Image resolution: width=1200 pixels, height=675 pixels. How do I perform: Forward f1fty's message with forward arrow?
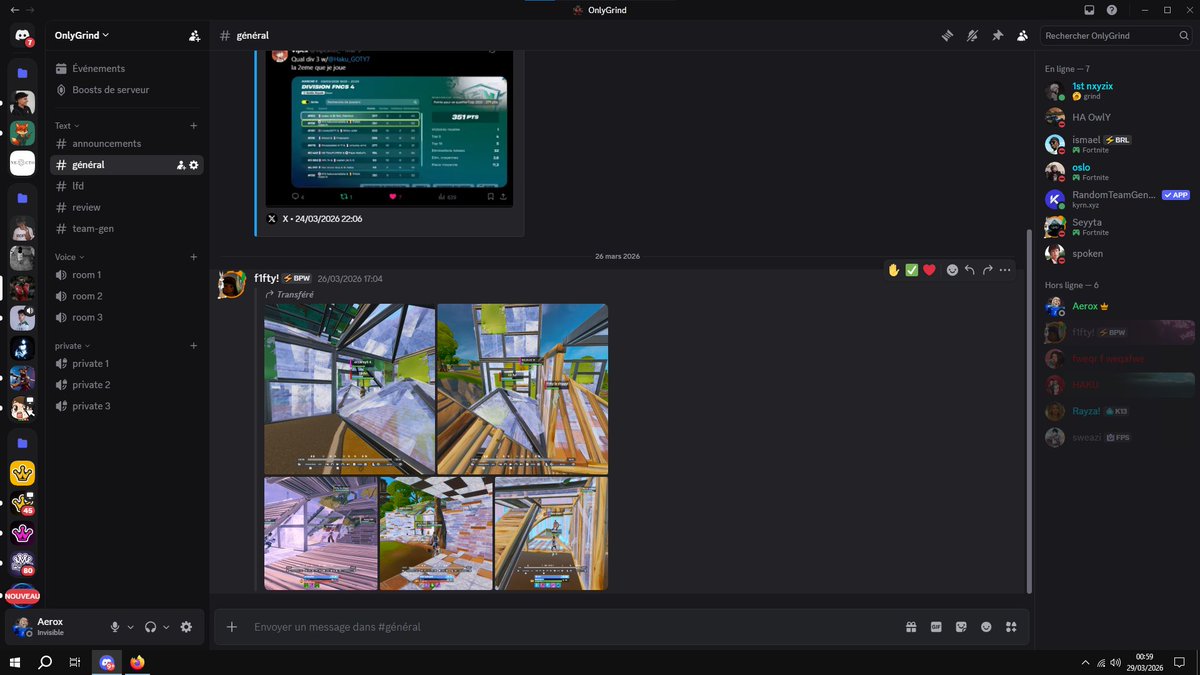988,270
